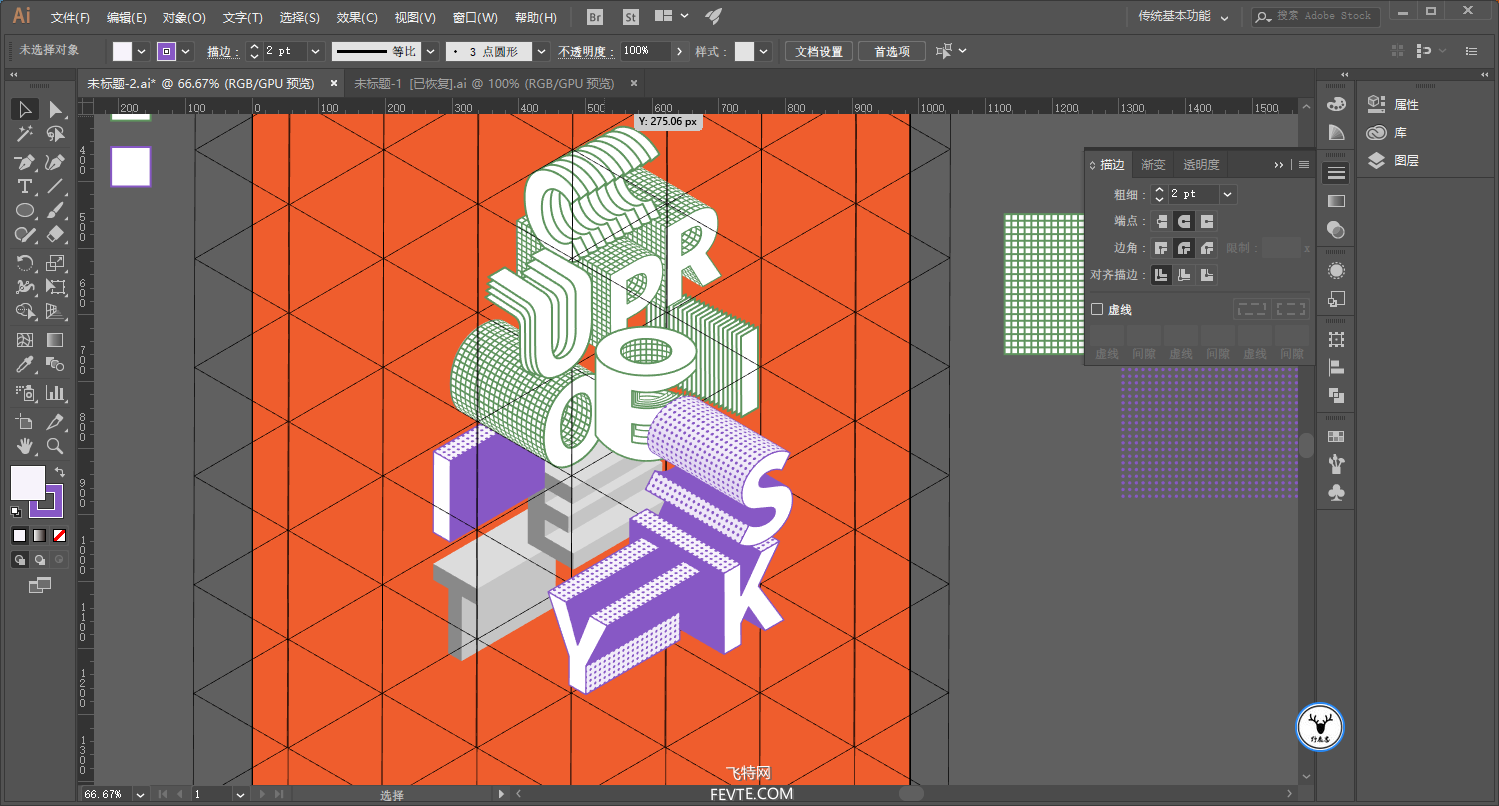This screenshot has width=1499, height=806.
Task: Open fill color dropdown in control bar
Action: tap(142, 51)
